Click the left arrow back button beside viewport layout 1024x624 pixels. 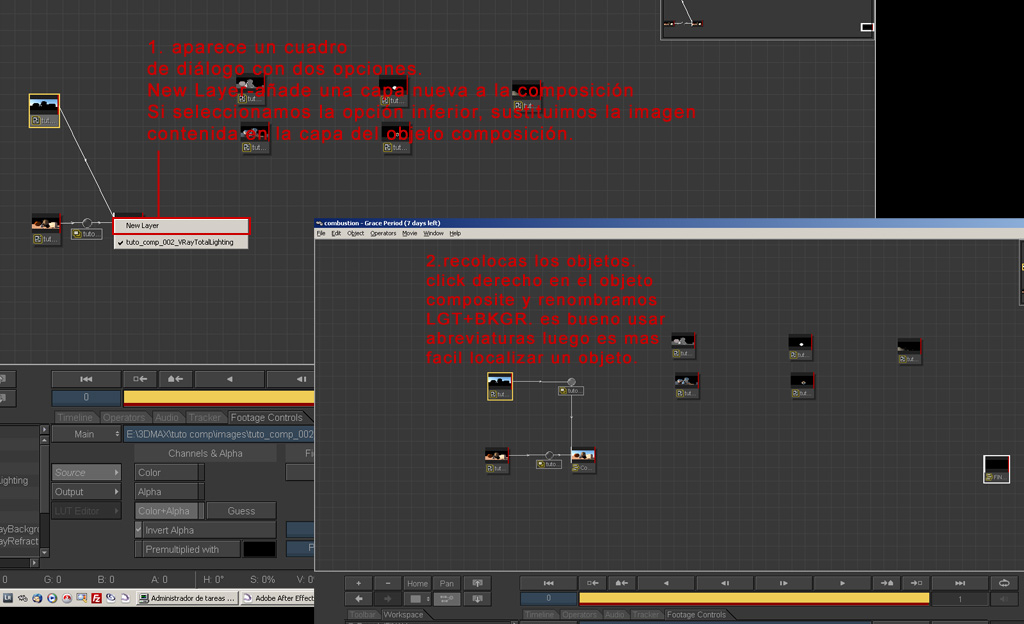(359, 599)
